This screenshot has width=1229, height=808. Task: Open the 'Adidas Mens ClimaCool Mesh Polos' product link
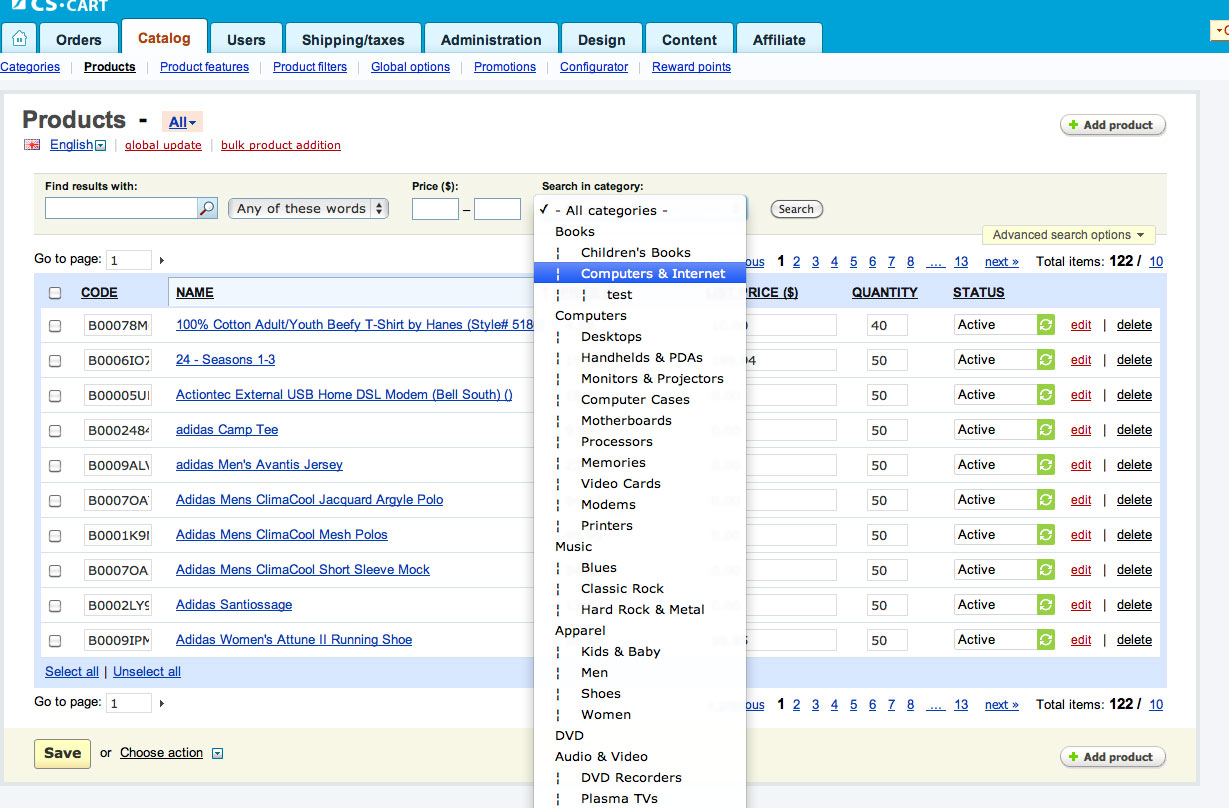(282, 535)
